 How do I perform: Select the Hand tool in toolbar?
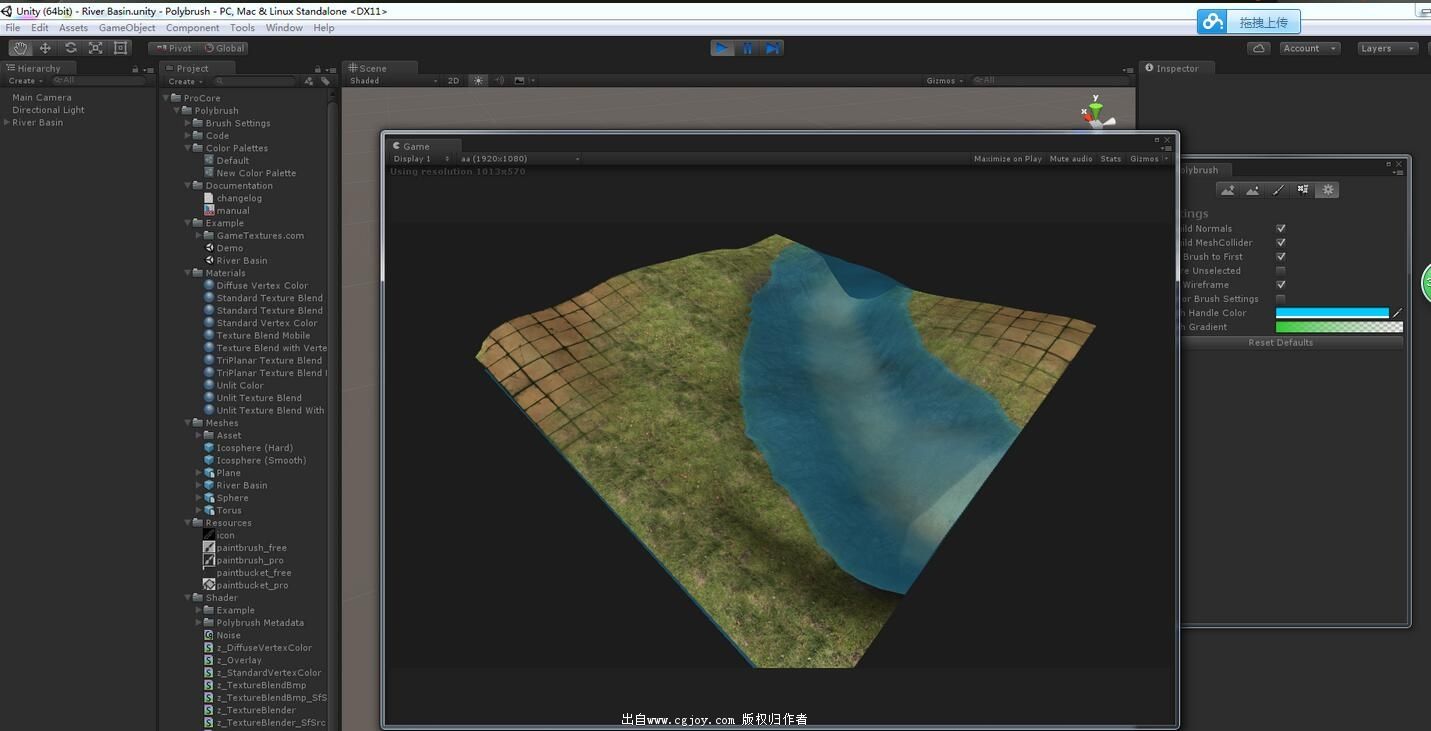21,48
